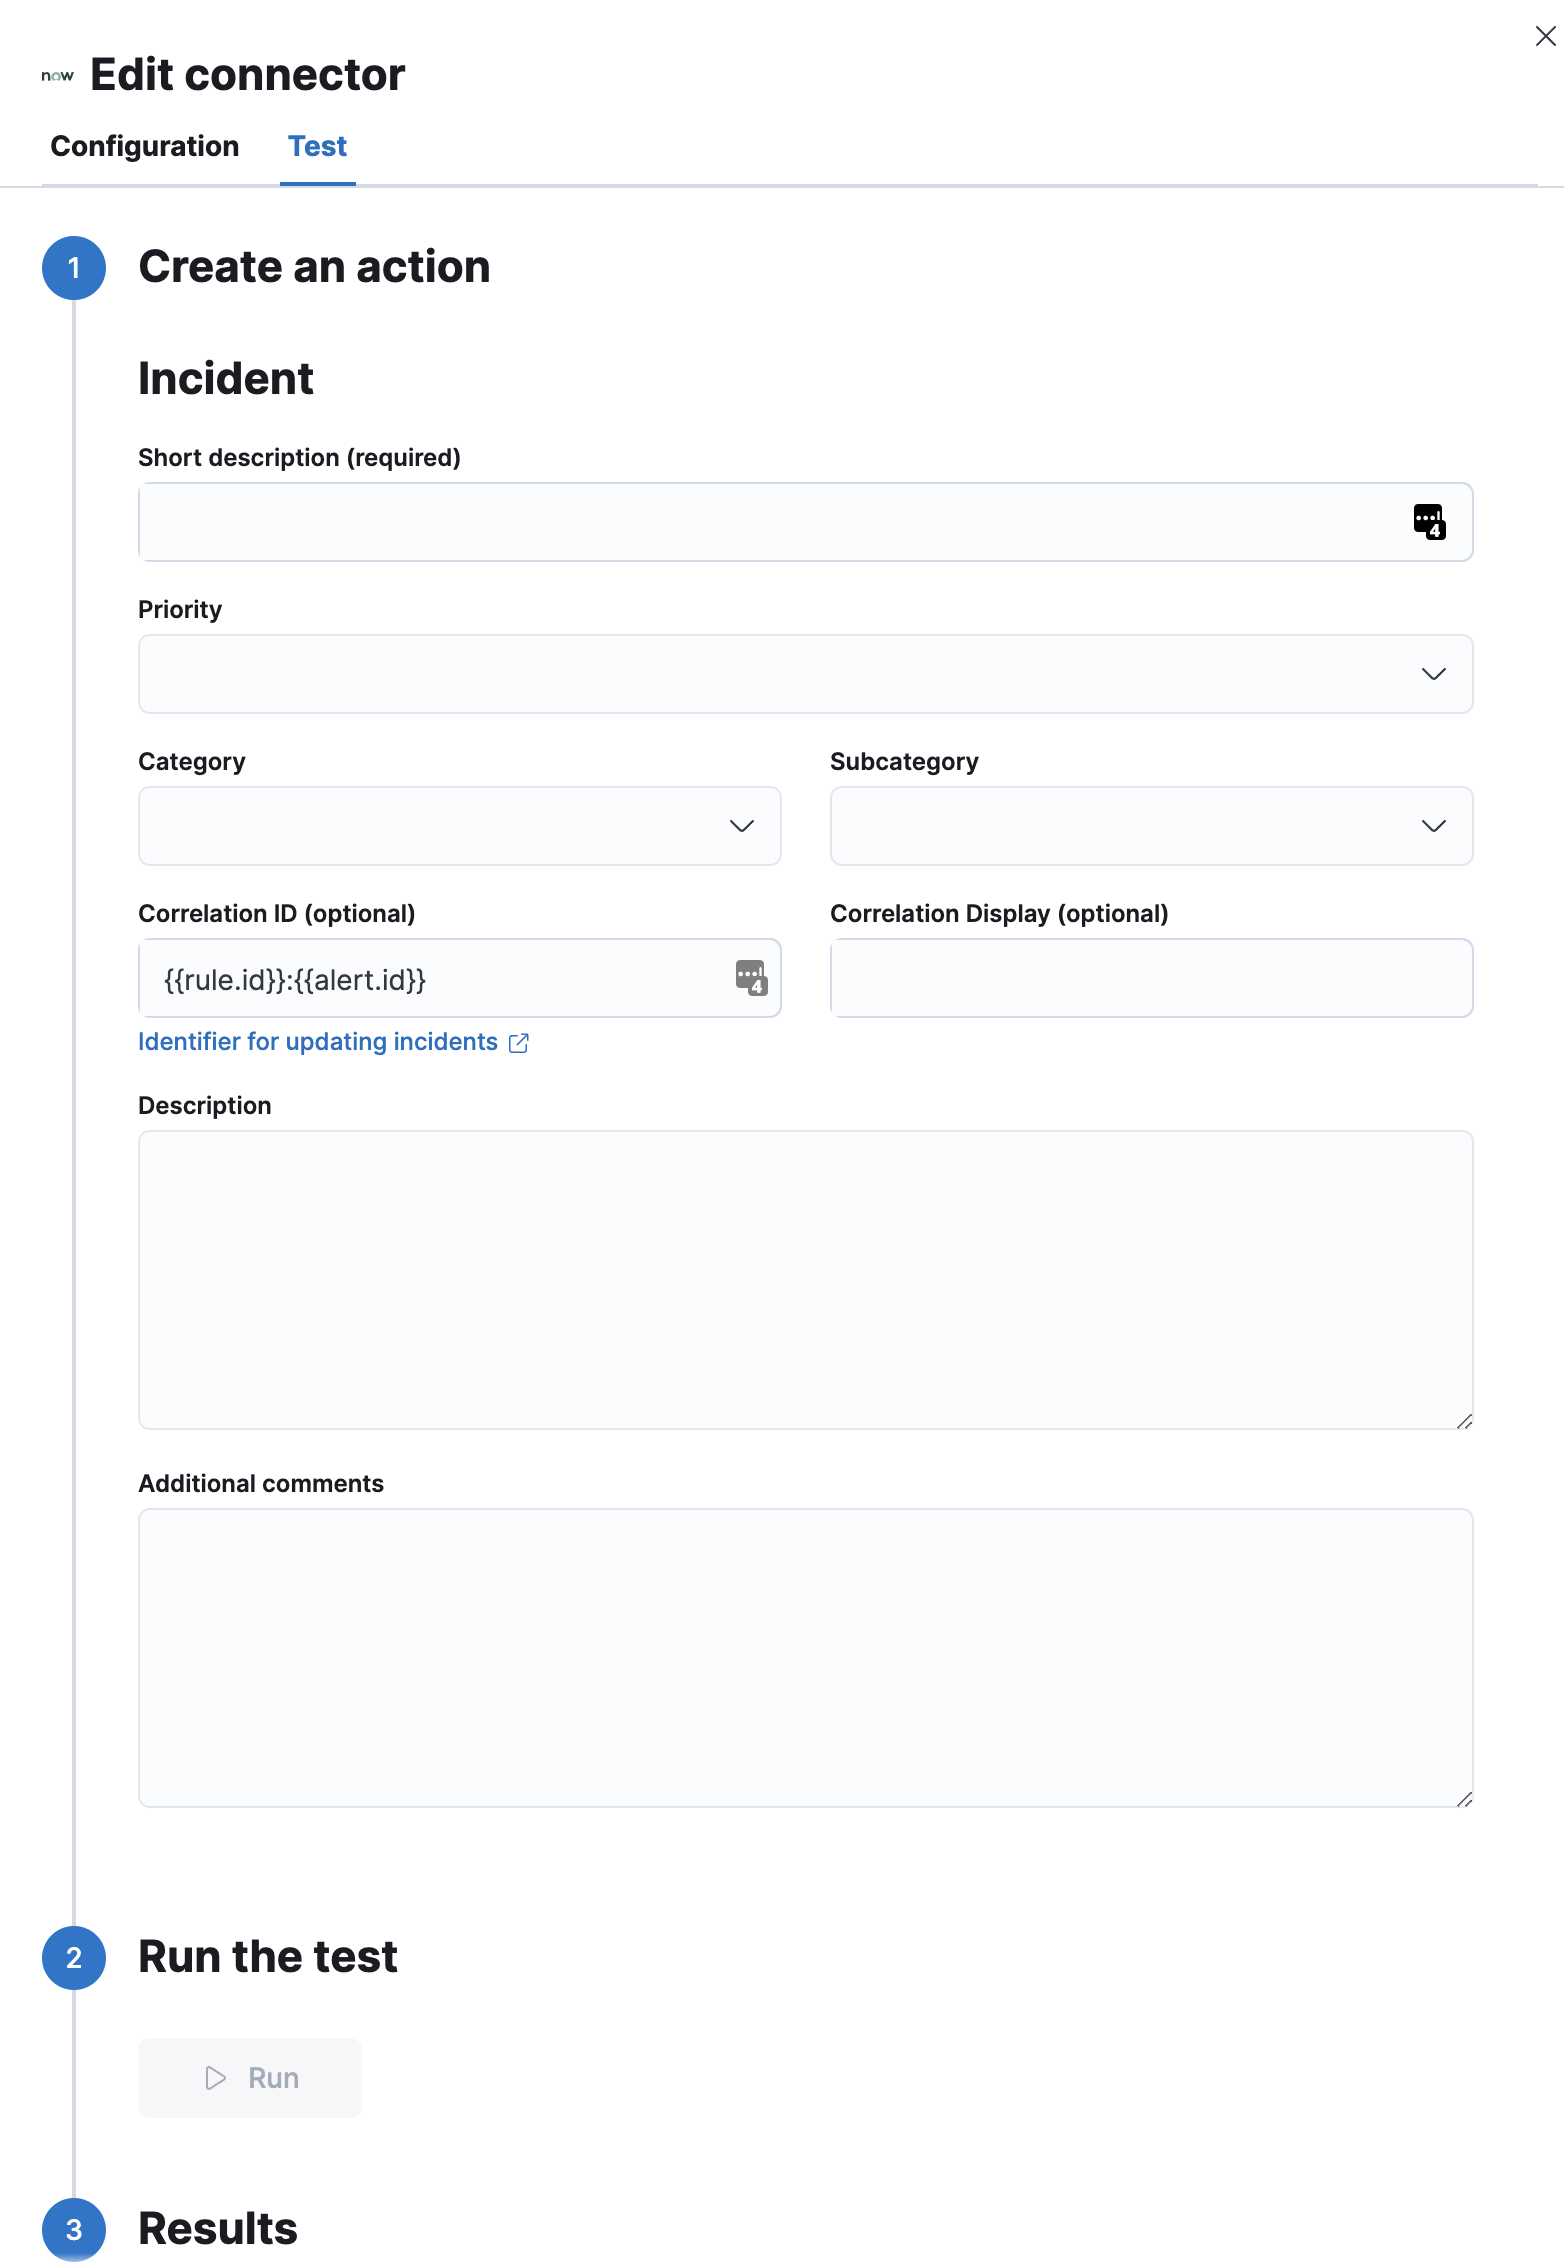Click the step 3 Results circle

pyautogui.click(x=74, y=2229)
